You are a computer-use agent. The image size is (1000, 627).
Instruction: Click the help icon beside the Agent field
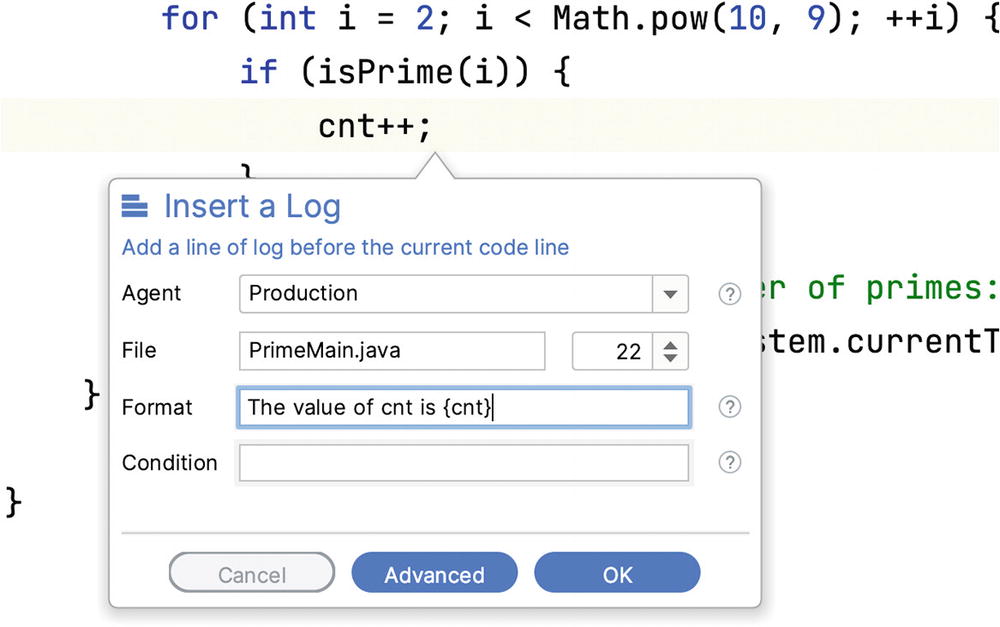[730, 294]
